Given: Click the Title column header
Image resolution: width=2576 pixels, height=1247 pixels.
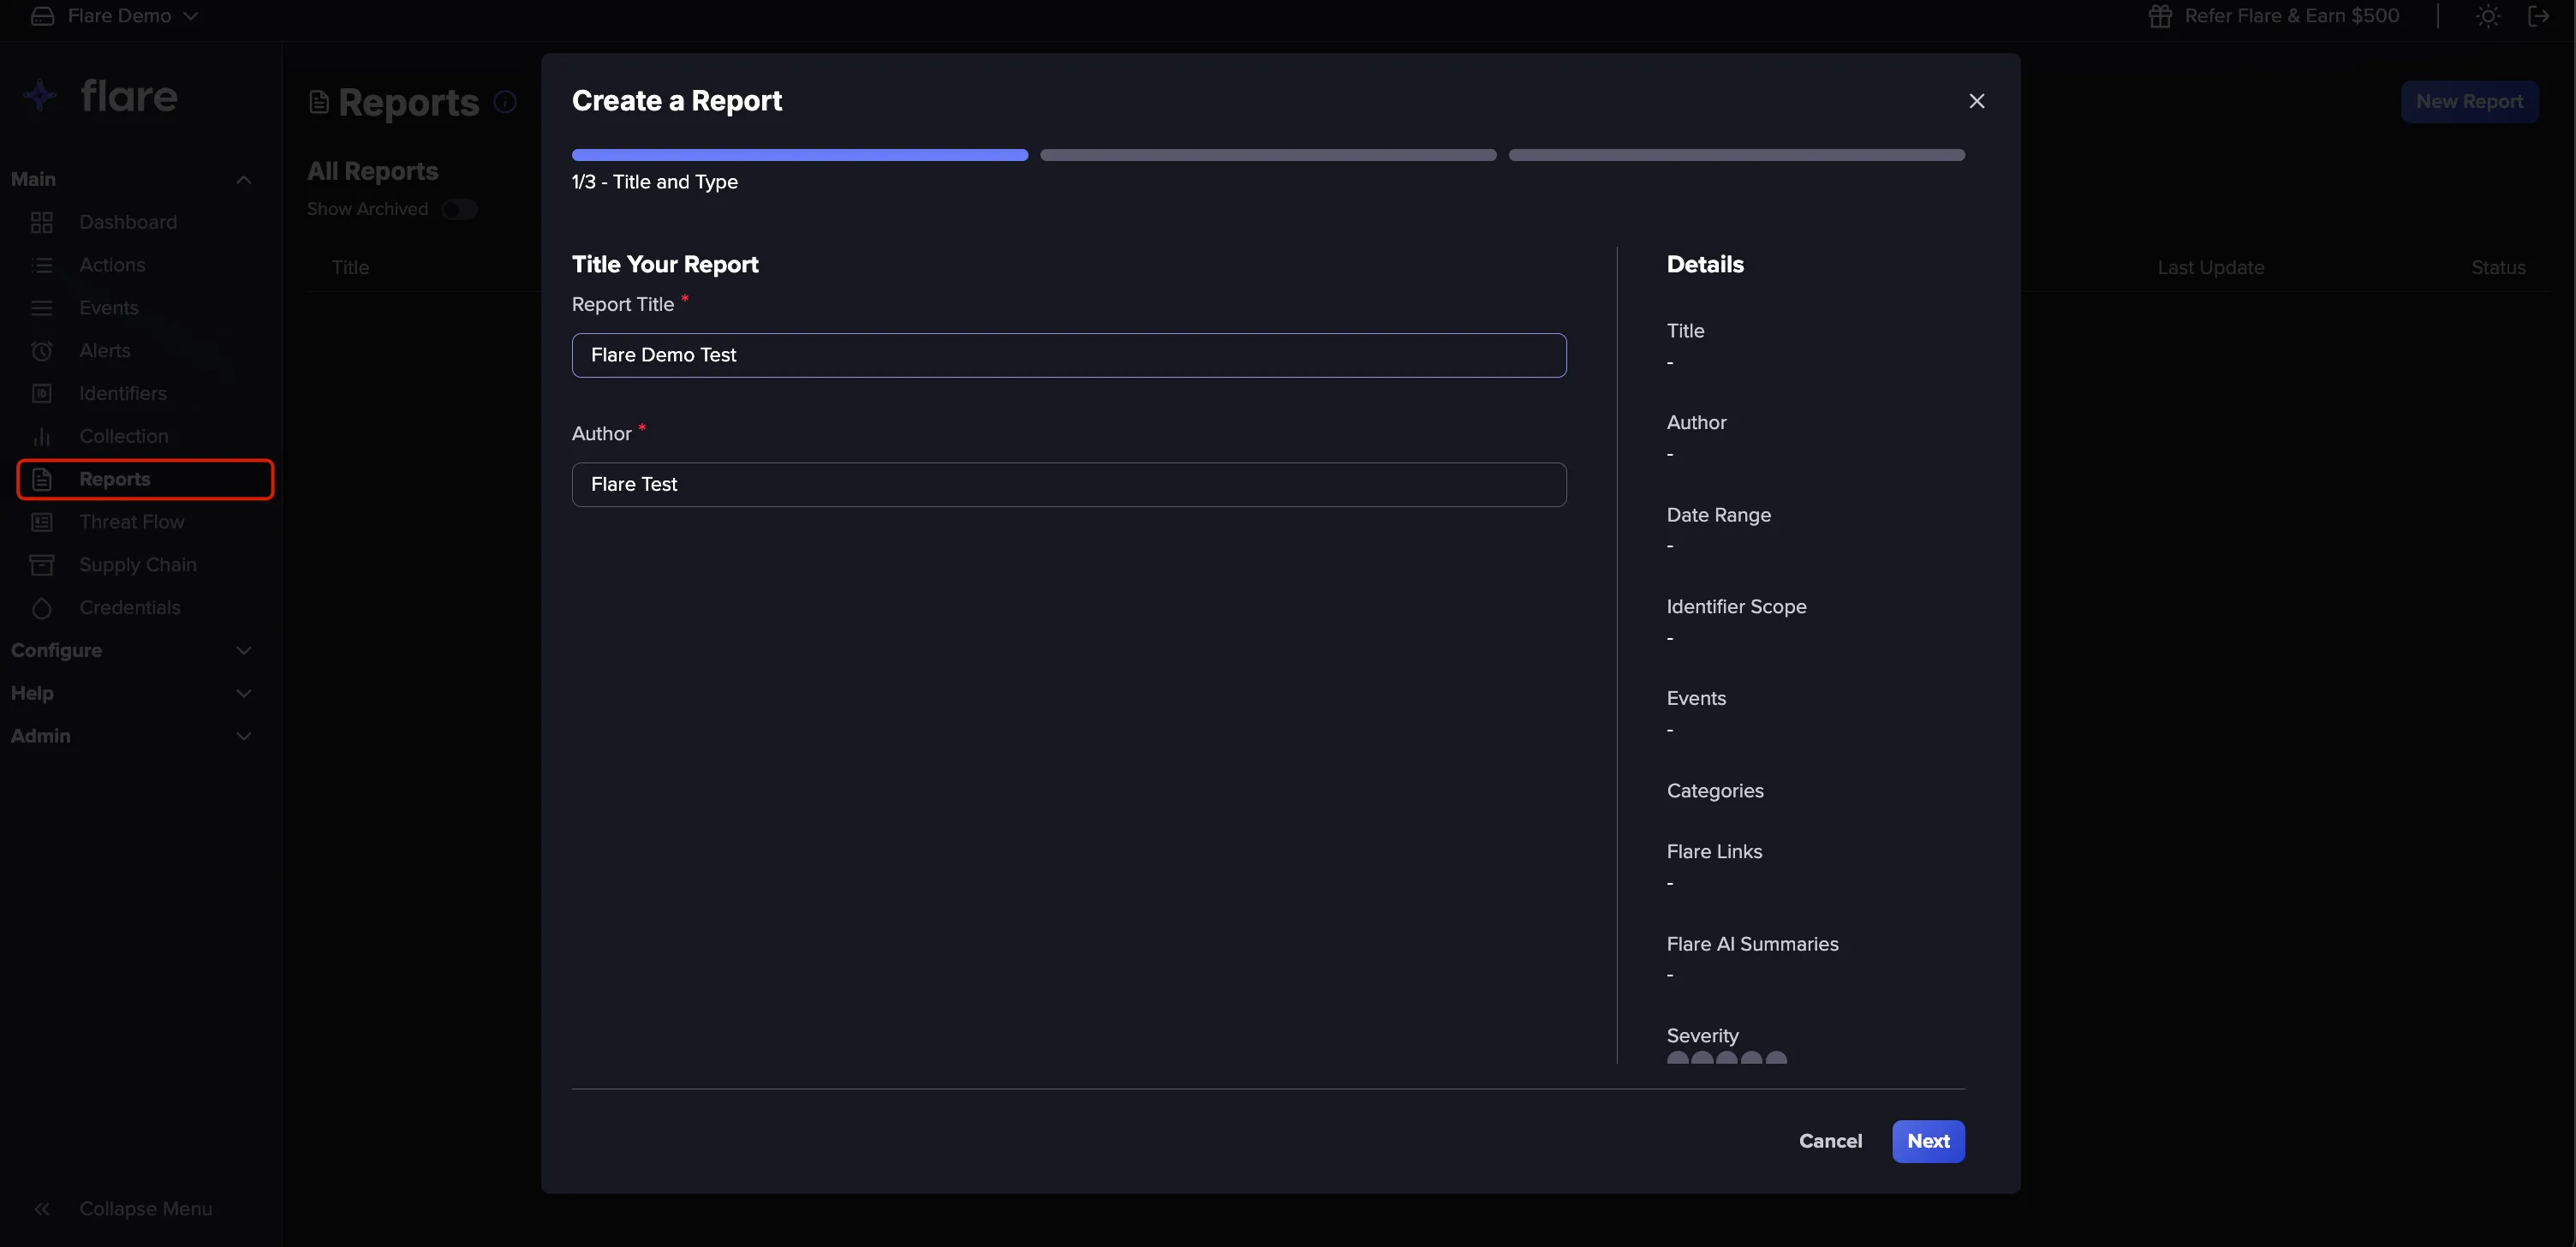Looking at the screenshot, I should (x=350, y=268).
